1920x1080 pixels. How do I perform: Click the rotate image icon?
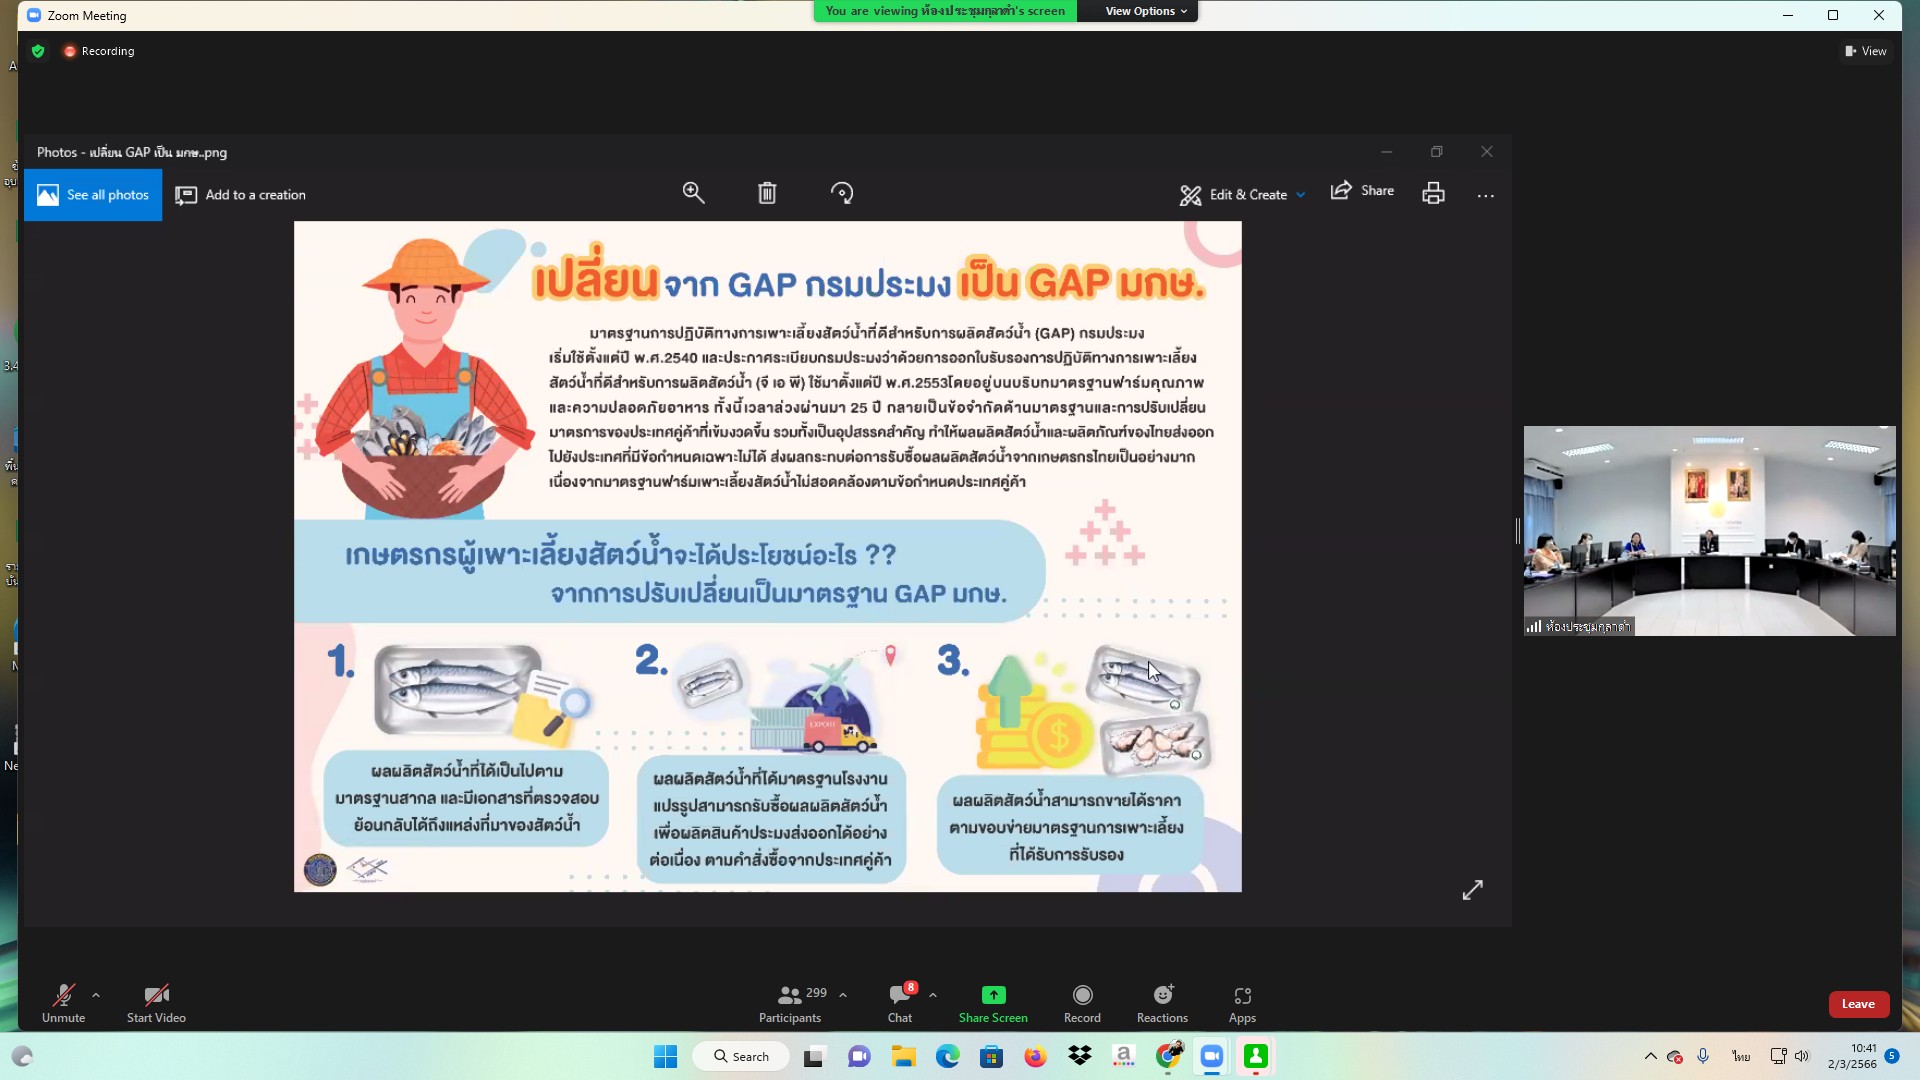(x=842, y=193)
